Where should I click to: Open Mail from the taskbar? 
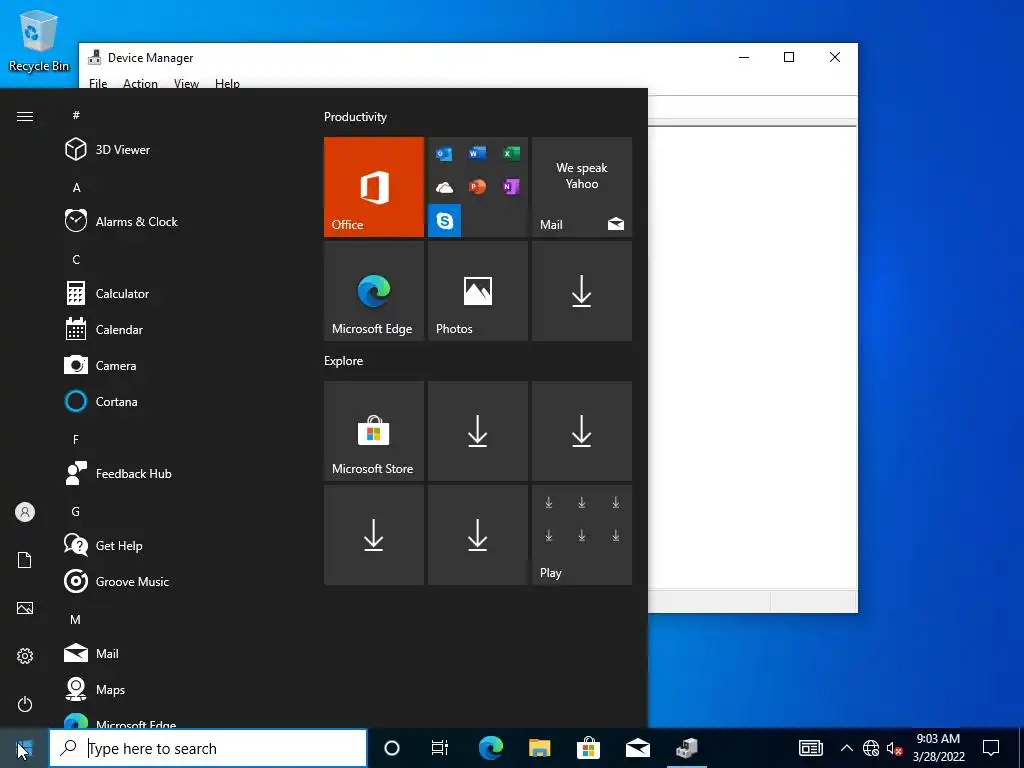pos(637,748)
